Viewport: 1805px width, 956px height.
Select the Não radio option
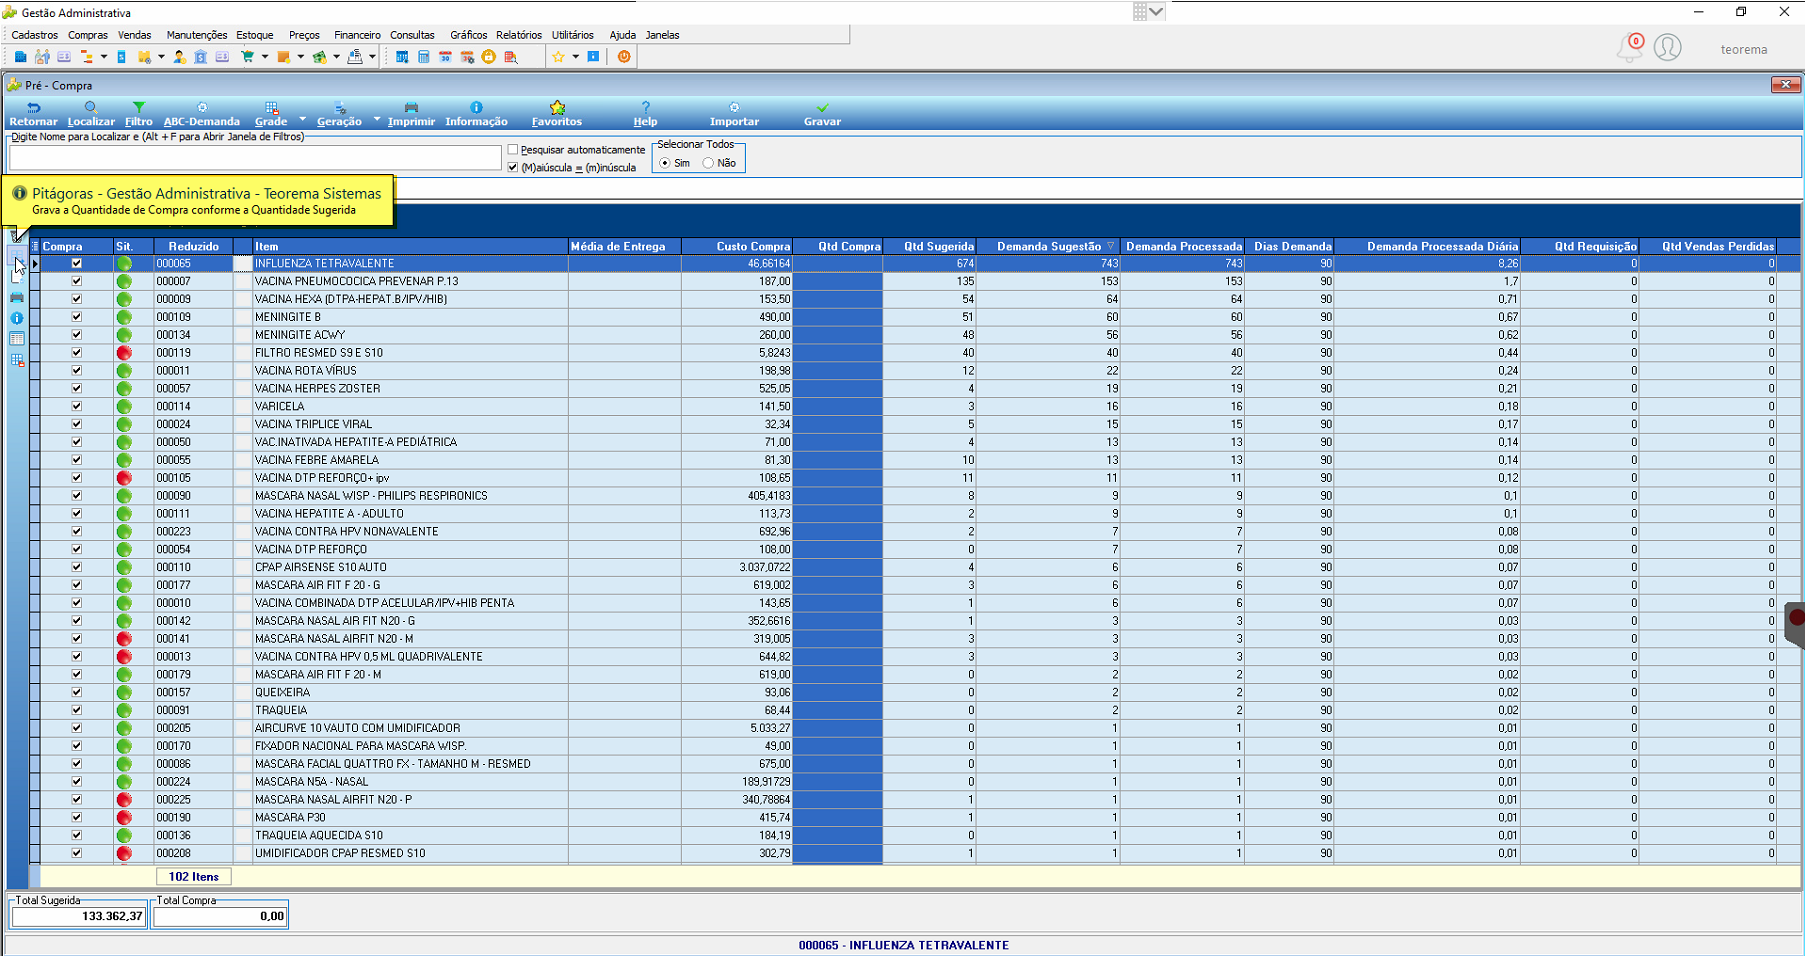point(708,163)
